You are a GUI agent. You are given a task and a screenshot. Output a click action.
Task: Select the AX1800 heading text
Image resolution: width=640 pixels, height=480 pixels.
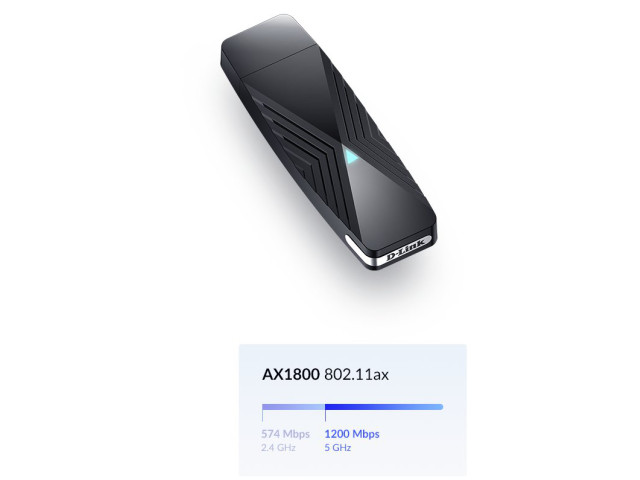pos(291,374)
